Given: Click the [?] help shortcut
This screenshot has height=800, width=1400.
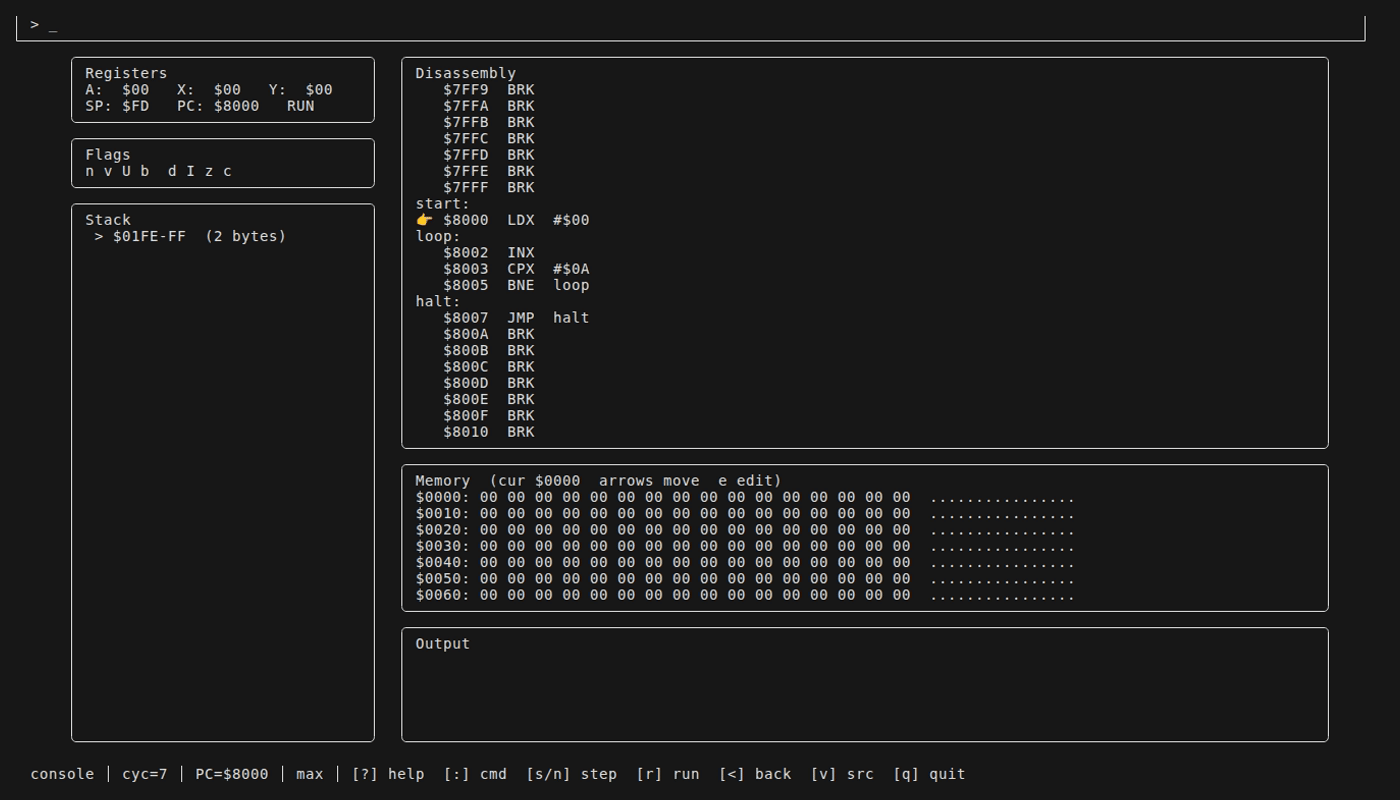Looking at the screenshot, I should click(x=388, y=774).
